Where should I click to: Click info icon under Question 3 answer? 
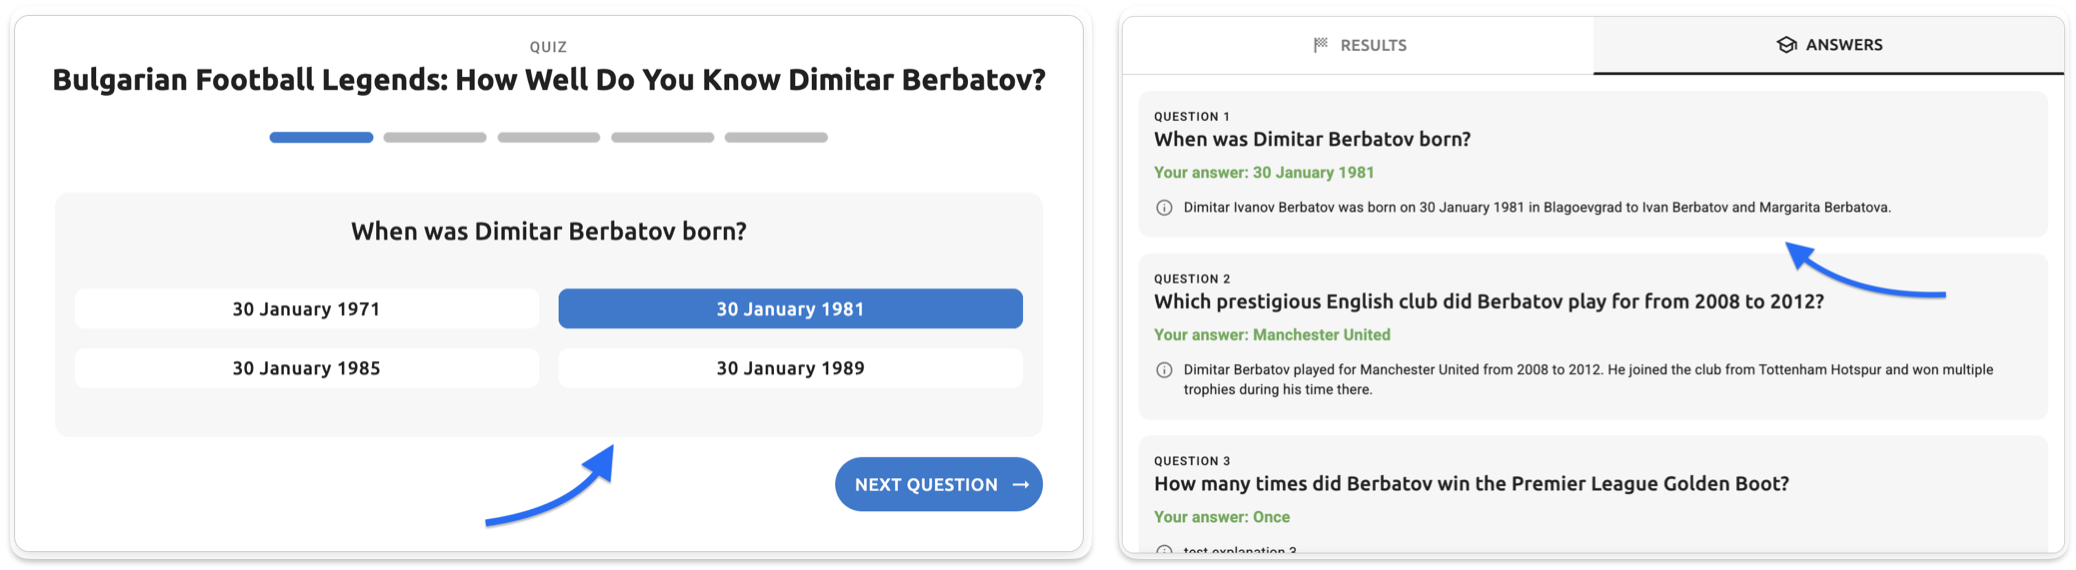tap(1164, 551)
